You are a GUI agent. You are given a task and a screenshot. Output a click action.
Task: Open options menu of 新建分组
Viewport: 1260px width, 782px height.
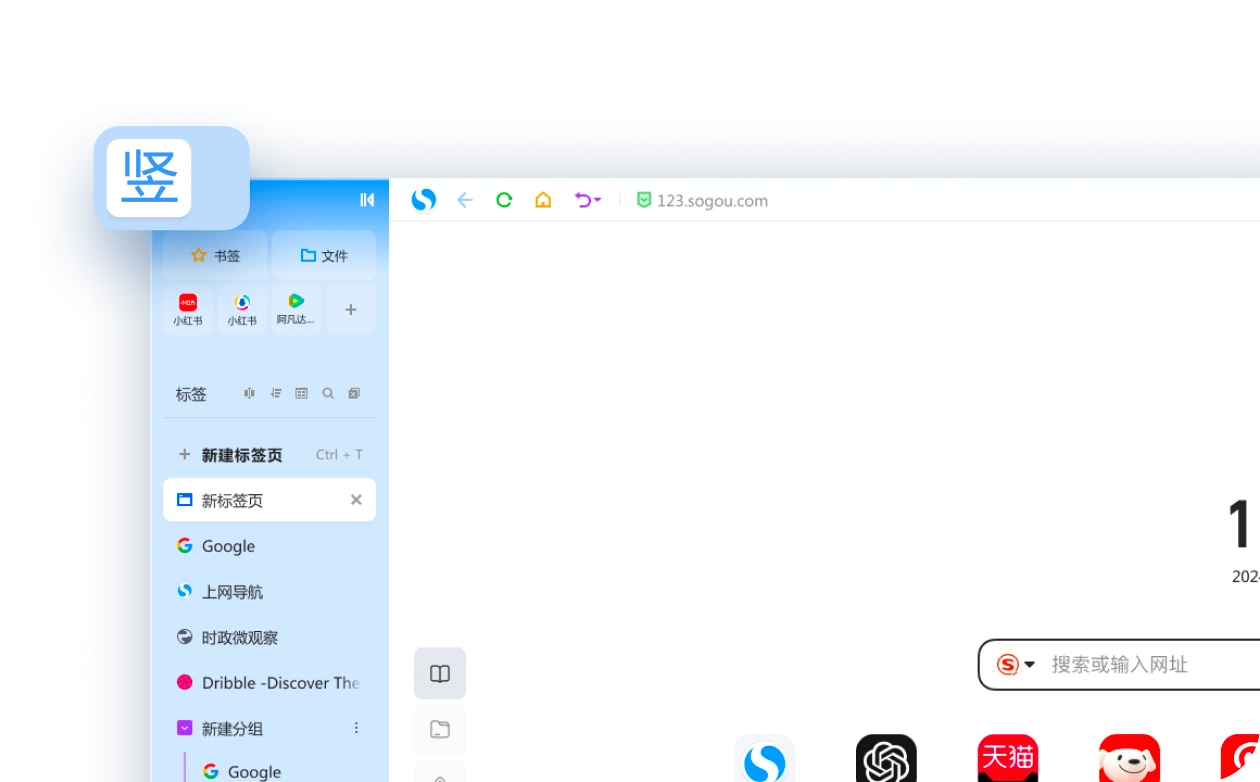[x=356, y=728]
